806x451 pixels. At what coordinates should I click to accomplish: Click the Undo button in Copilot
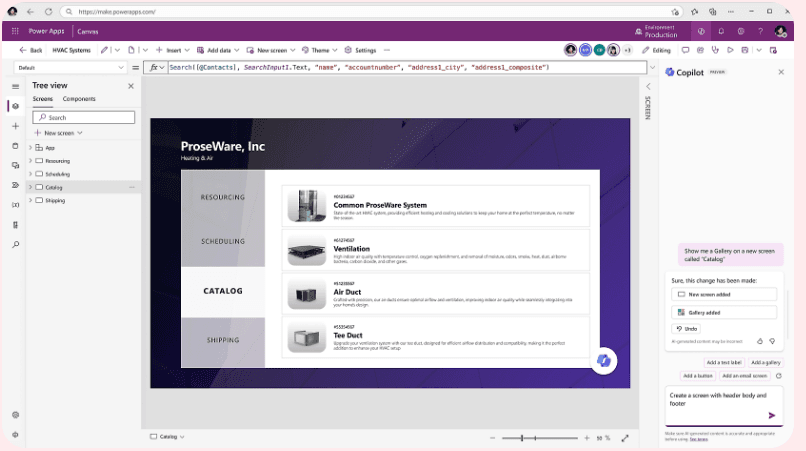coord(687,328)
